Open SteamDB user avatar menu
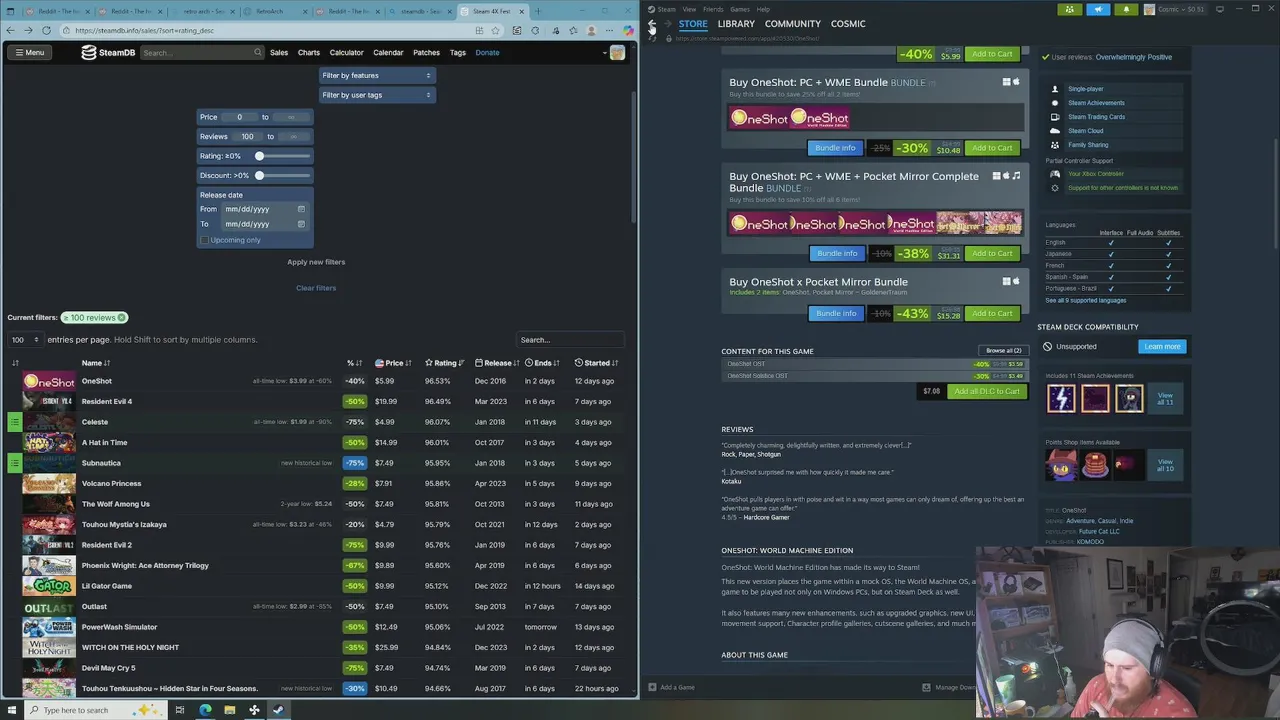Screen dimensions: 1280x720 tap(617, 52)
